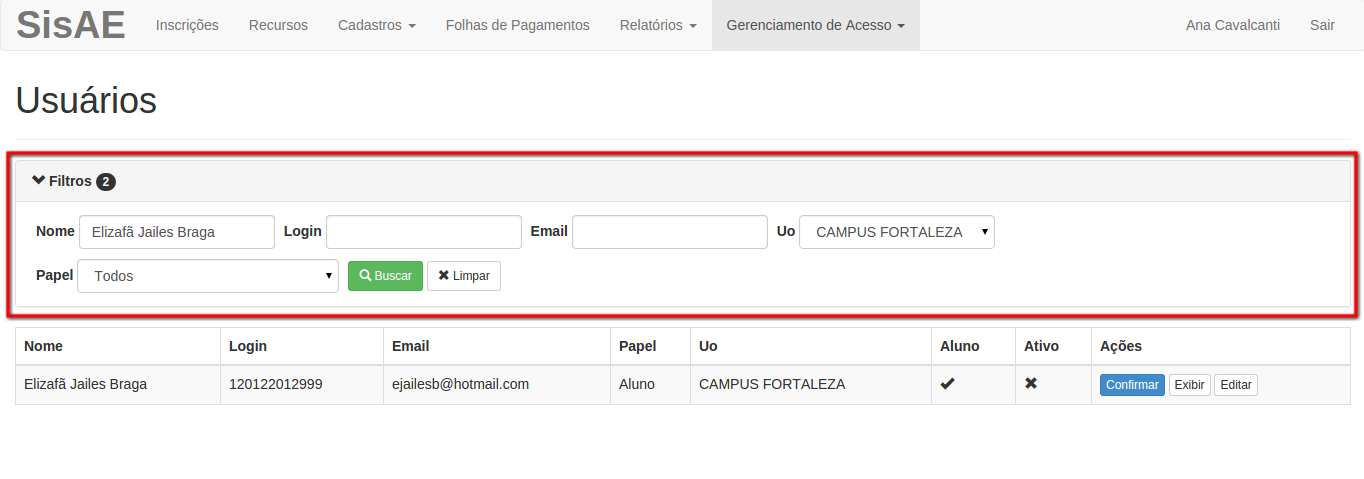Open Gerenciamento de Acesso menu
The width and height of the screenshot is (1364, 479).
click(816, 25)
